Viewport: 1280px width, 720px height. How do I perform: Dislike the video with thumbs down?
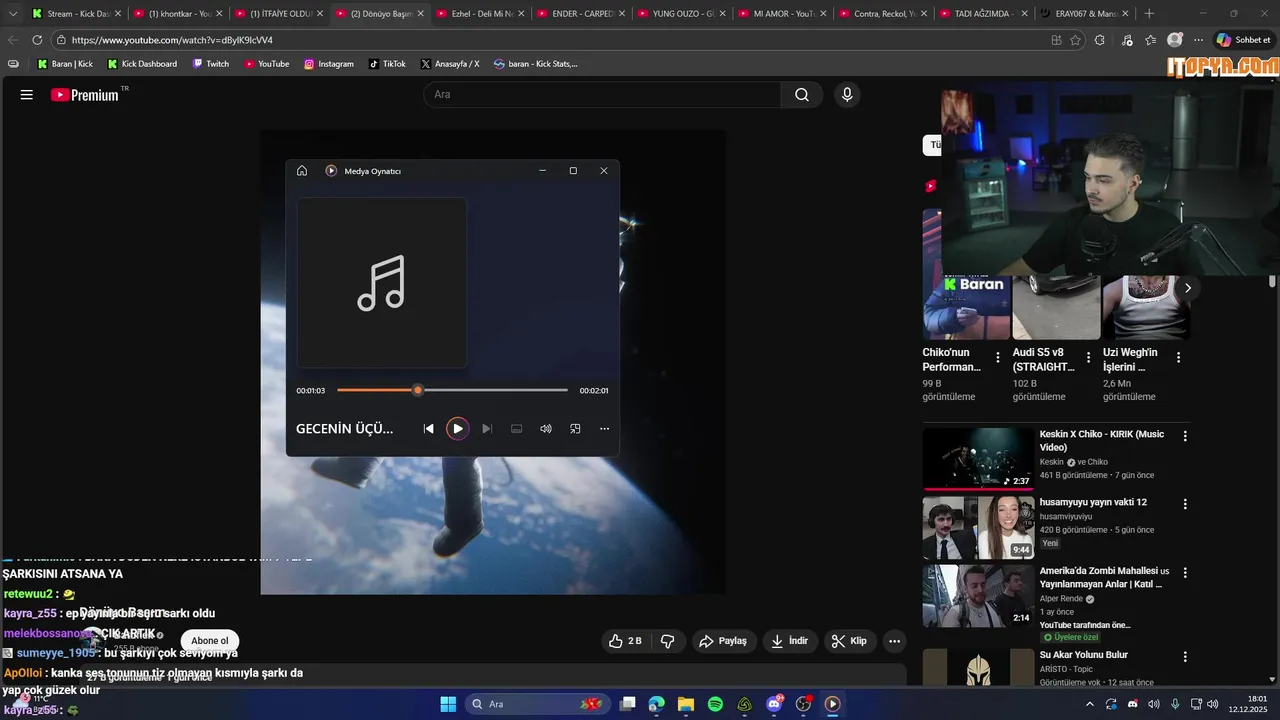[x=668, y=641]
